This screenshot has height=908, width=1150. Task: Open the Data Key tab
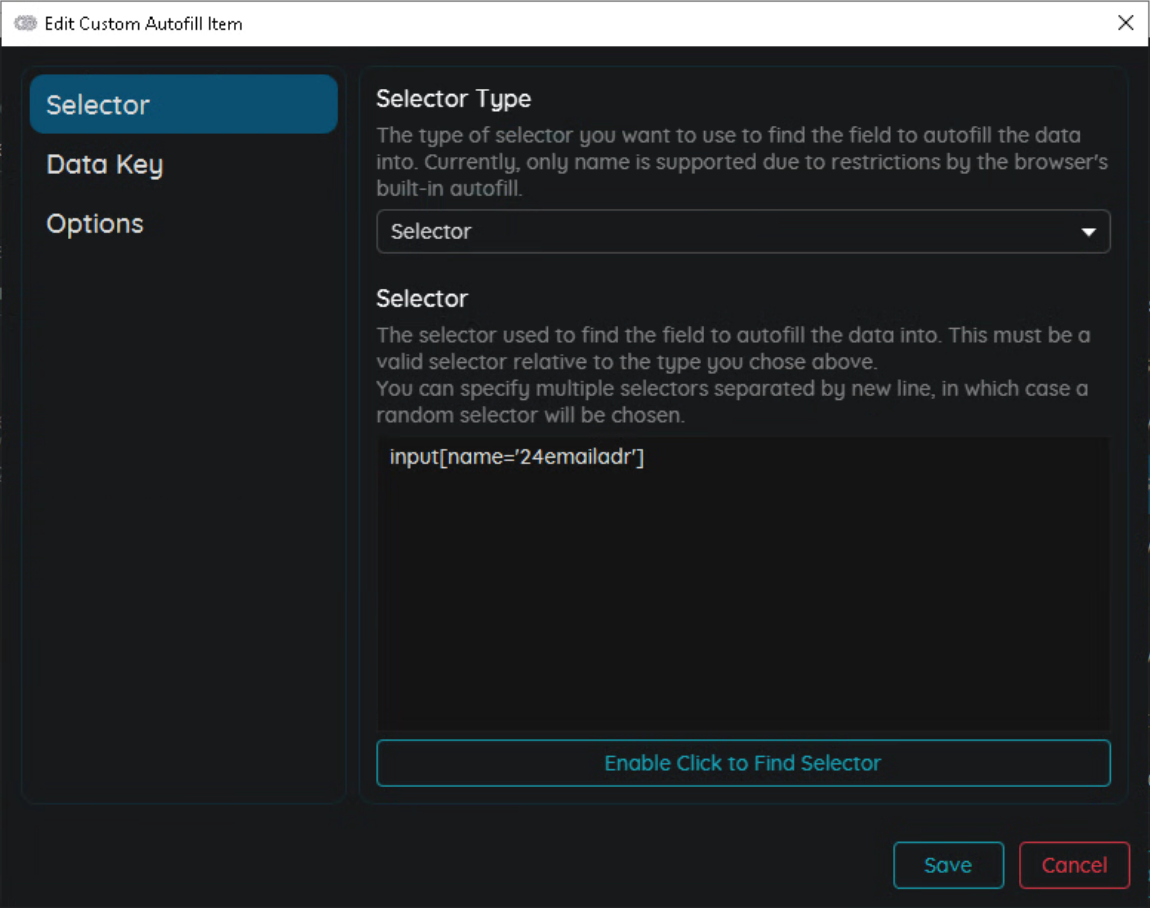coord(105,165)
